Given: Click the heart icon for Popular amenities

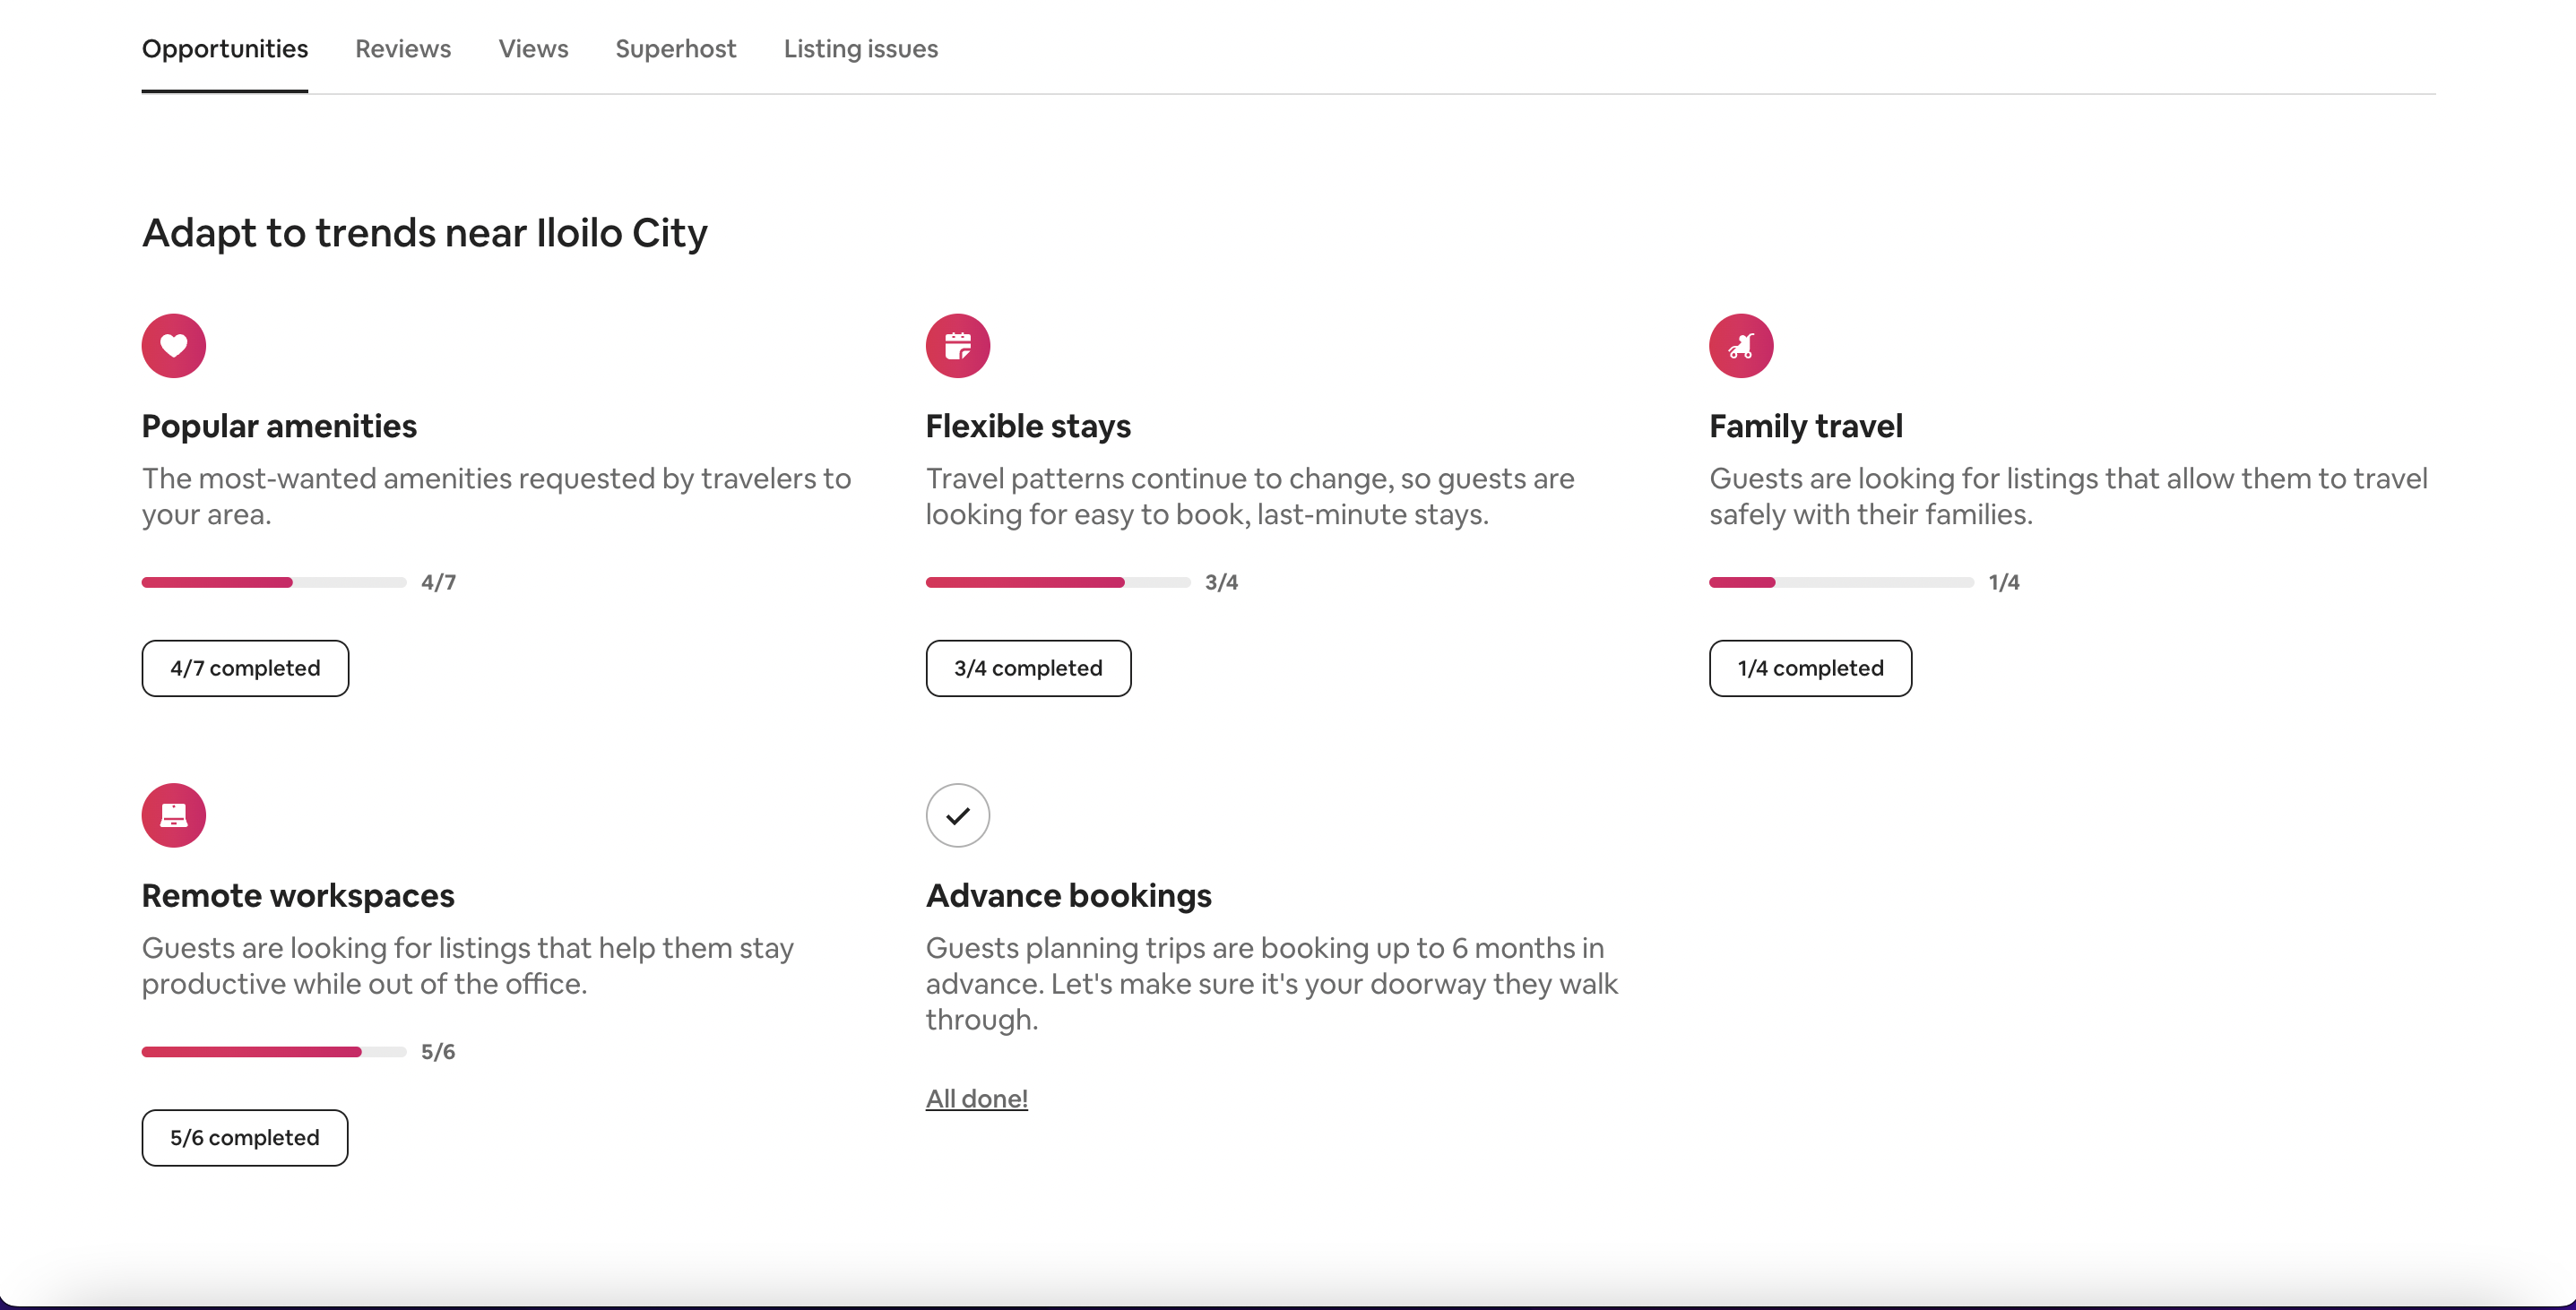Looking at the screenshot, I should [x=174, y=346].
